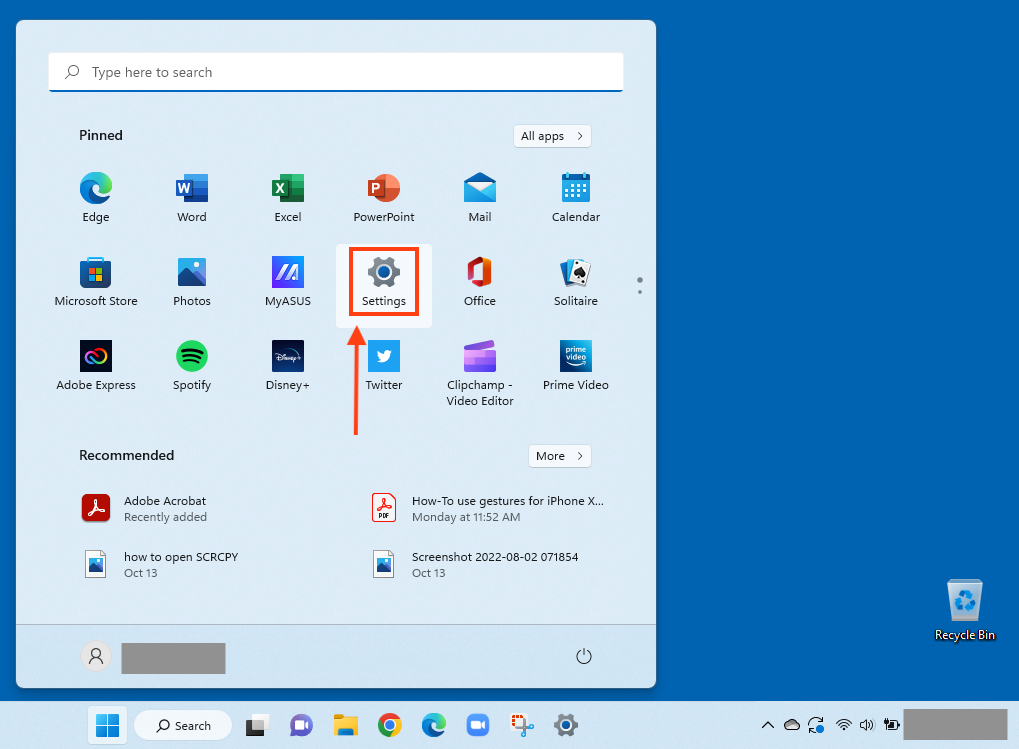Open the Spotify music app
This screenshot has width=1019, height=749.
(191, 364)
